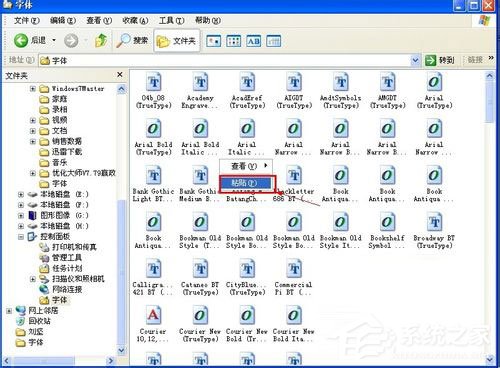Select the 家庭 folder in tree
Image resolution: width=500 pixels, height=368 pixels.
point(53,99)
